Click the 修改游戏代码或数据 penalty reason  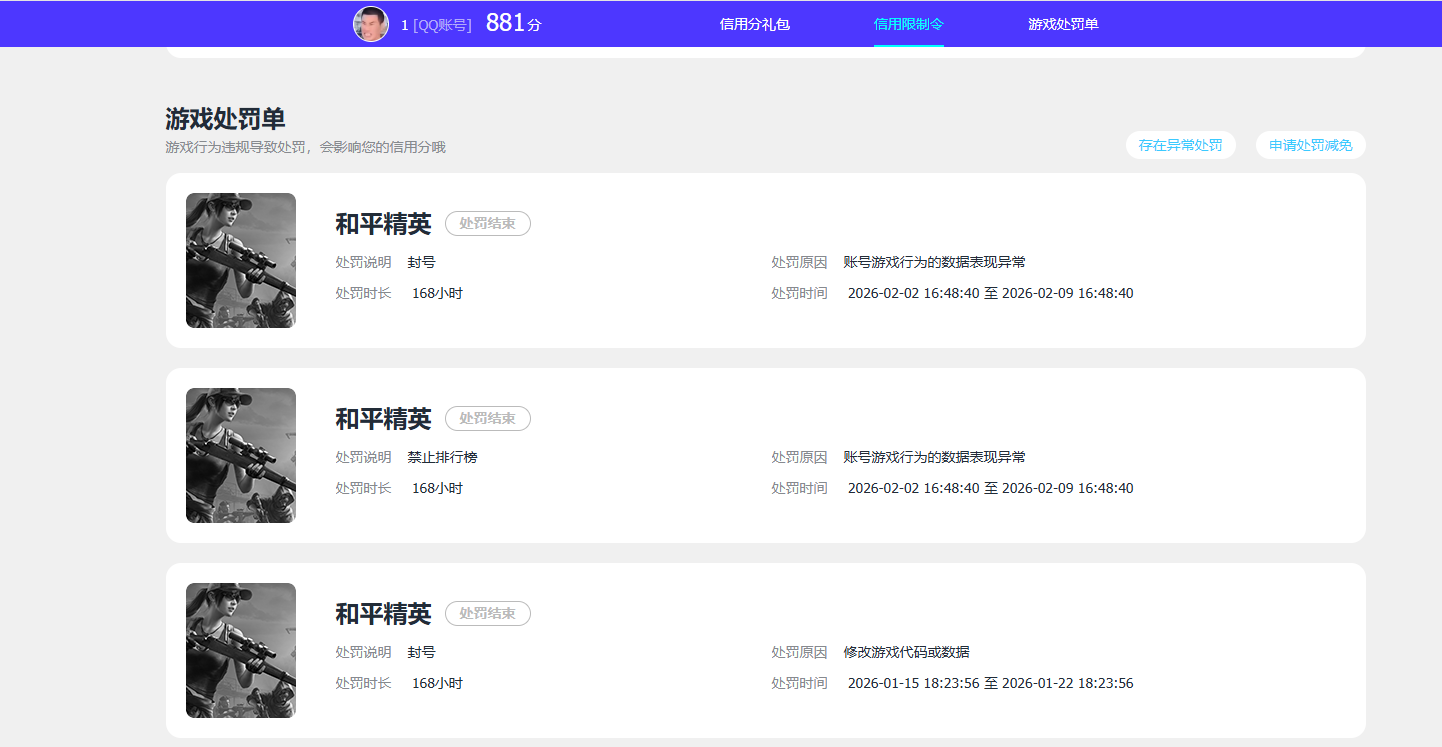tap(906, 652)
